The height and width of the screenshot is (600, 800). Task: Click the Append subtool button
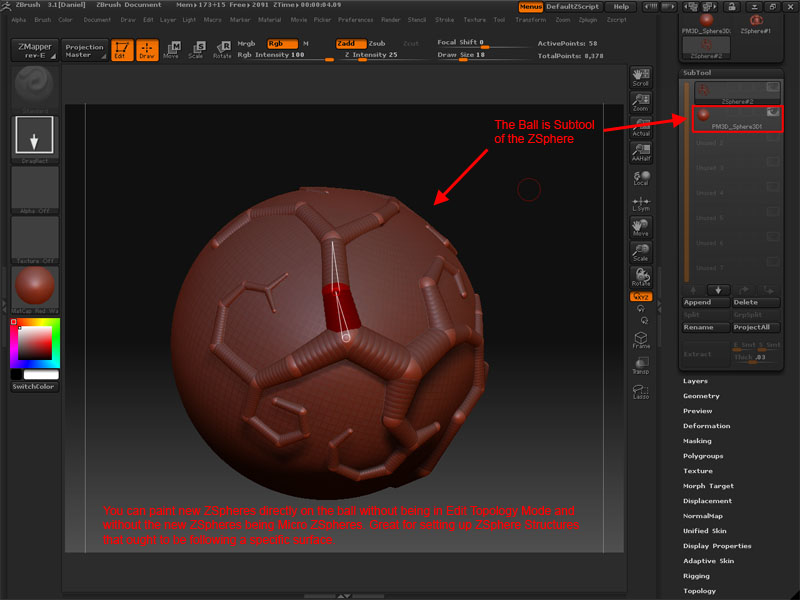706,303
